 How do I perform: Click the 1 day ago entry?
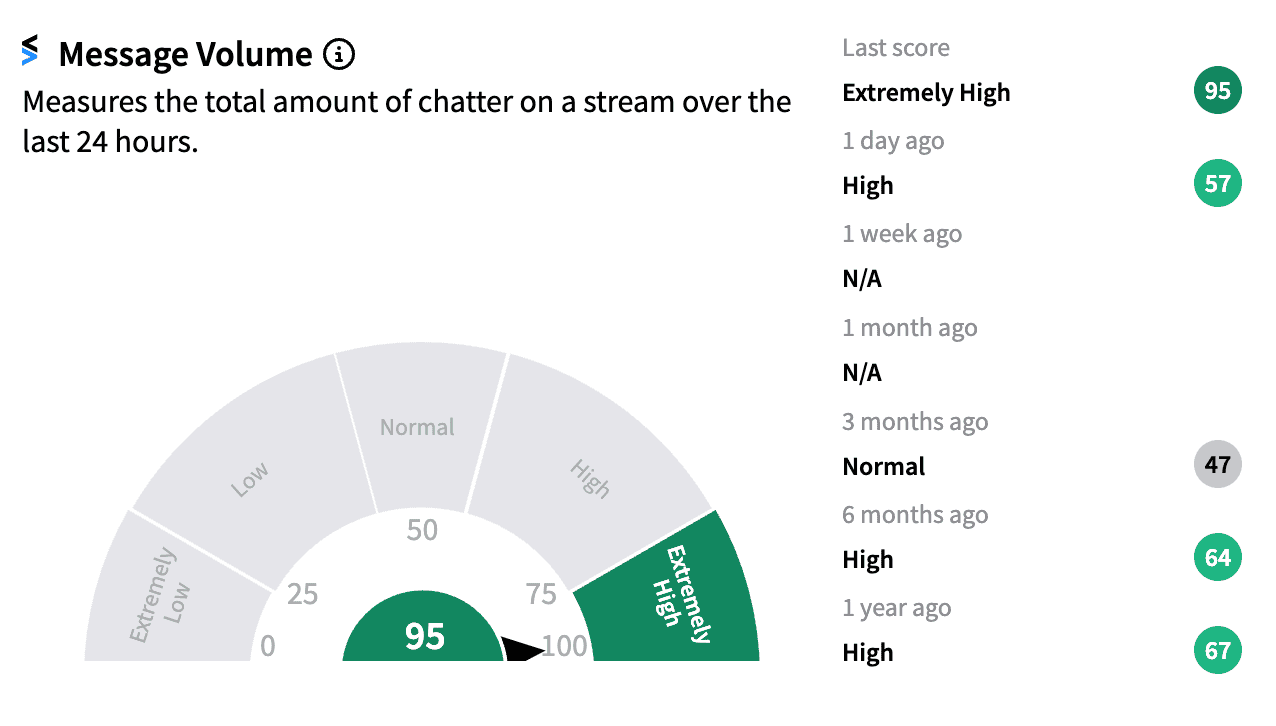pos(893,141)
